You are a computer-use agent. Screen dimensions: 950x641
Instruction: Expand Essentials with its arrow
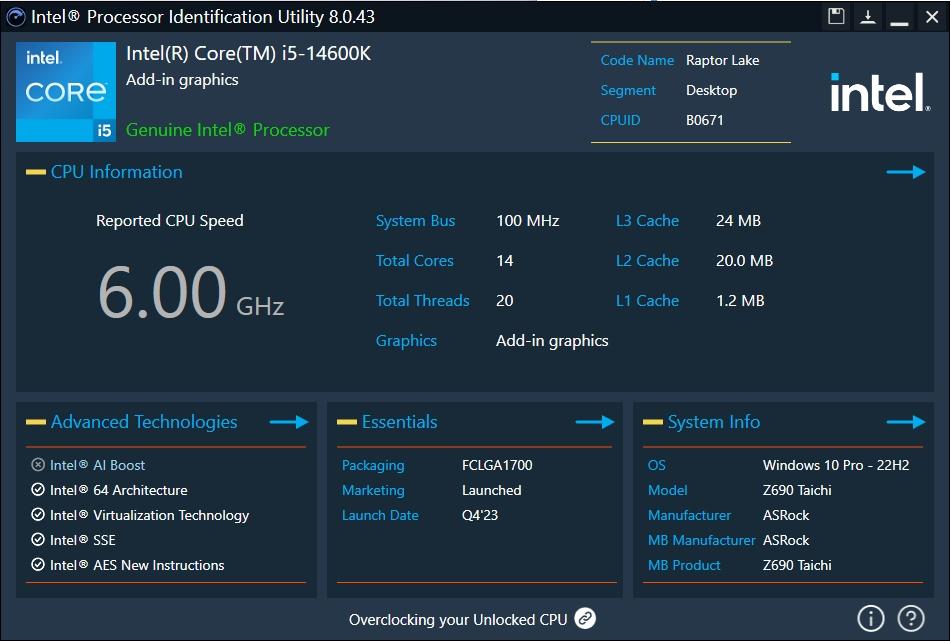(595, 422)
